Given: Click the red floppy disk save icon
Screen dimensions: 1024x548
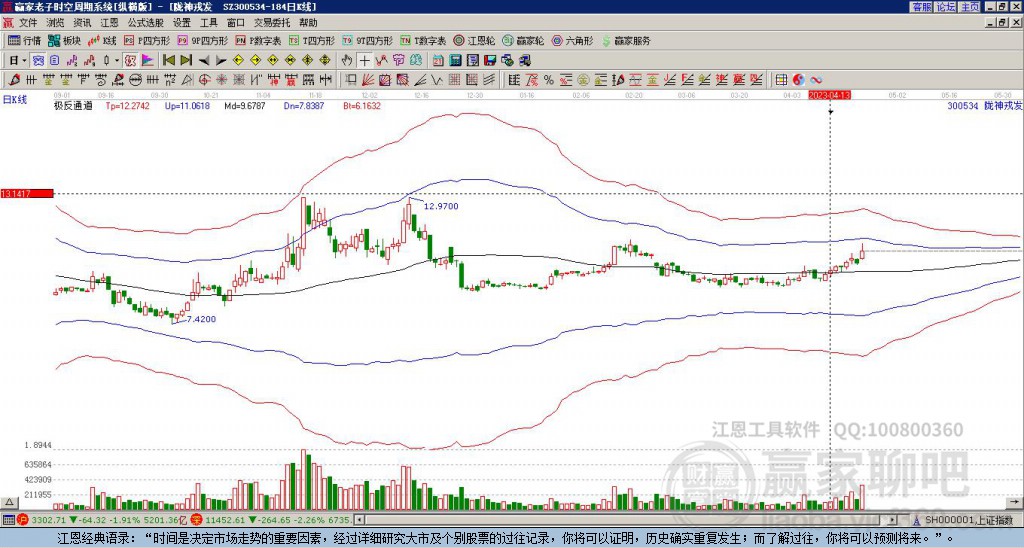Looking at the screenshot, I should tap(490, 61).
